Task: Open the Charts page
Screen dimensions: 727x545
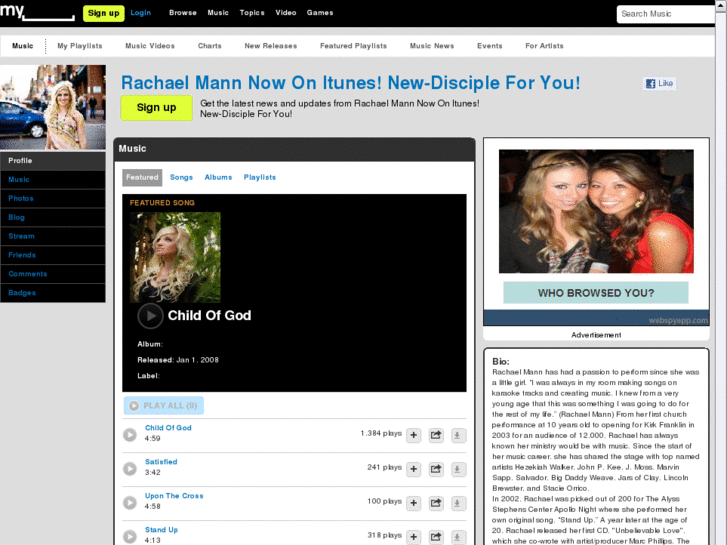Action: [x=210, y=46]
